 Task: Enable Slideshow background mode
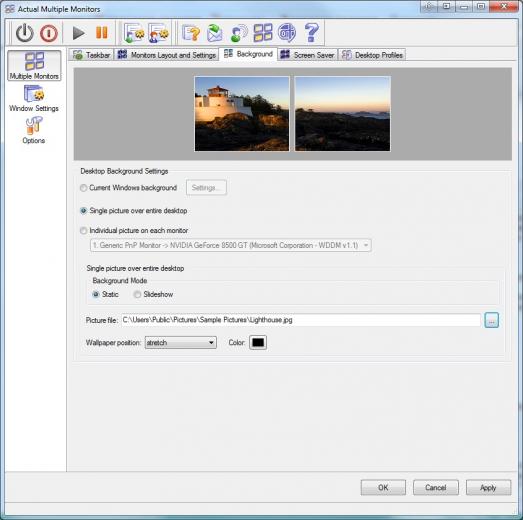click(137, 294)
